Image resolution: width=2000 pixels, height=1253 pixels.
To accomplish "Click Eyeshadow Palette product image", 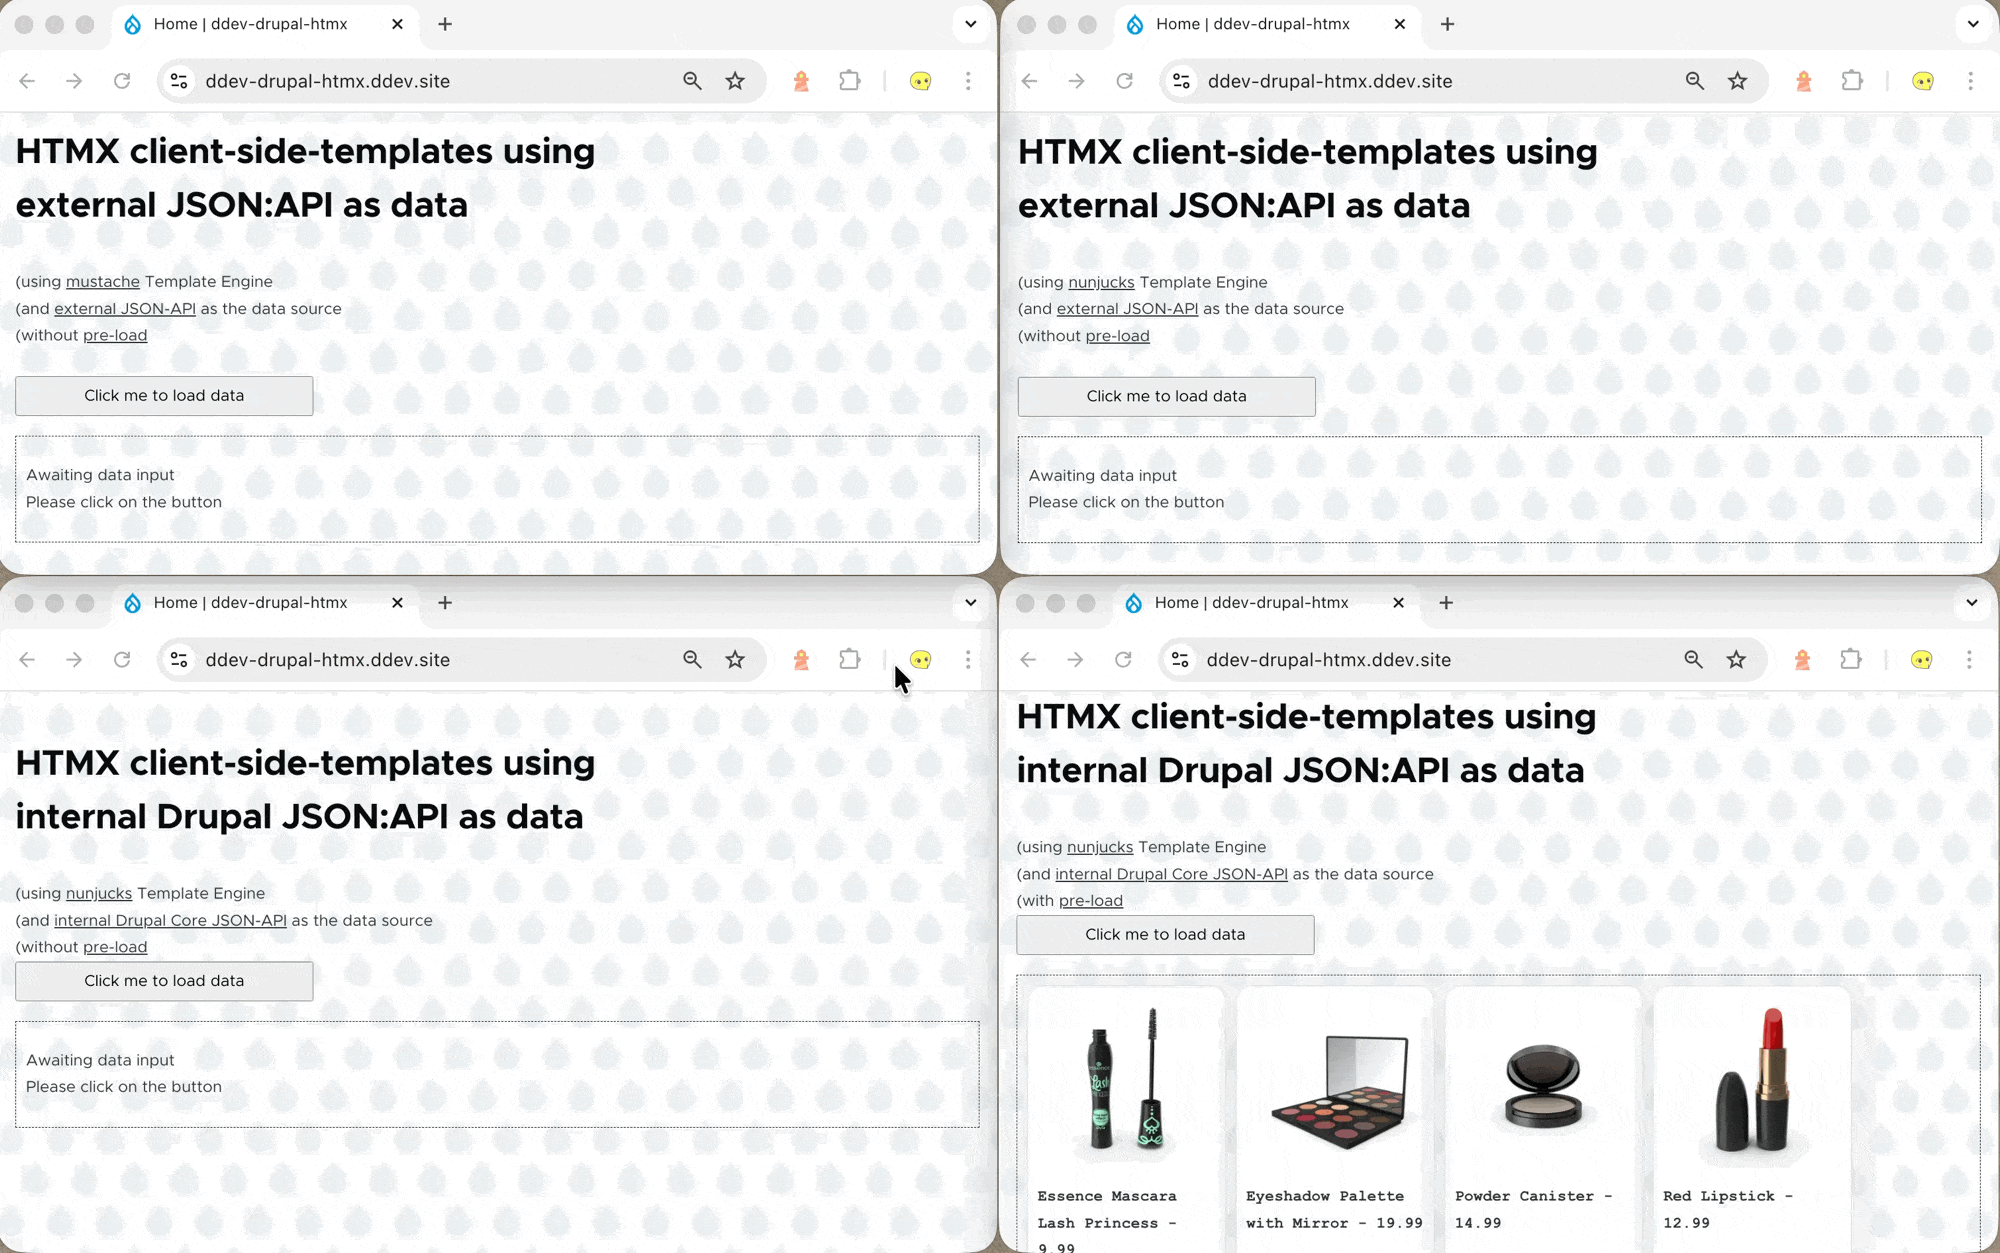I will coord(1337,1090).
